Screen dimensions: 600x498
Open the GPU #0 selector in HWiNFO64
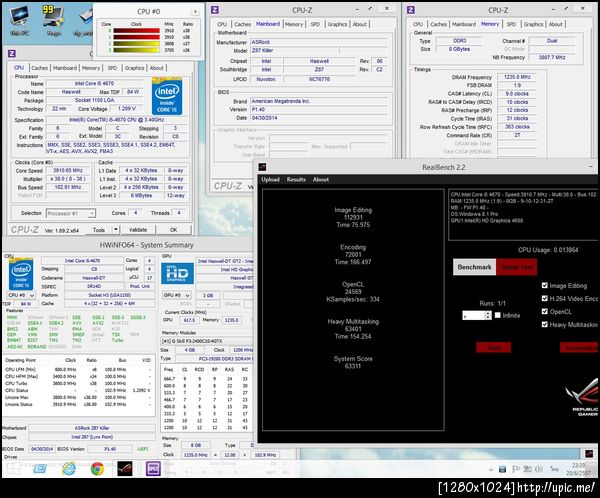177,295
